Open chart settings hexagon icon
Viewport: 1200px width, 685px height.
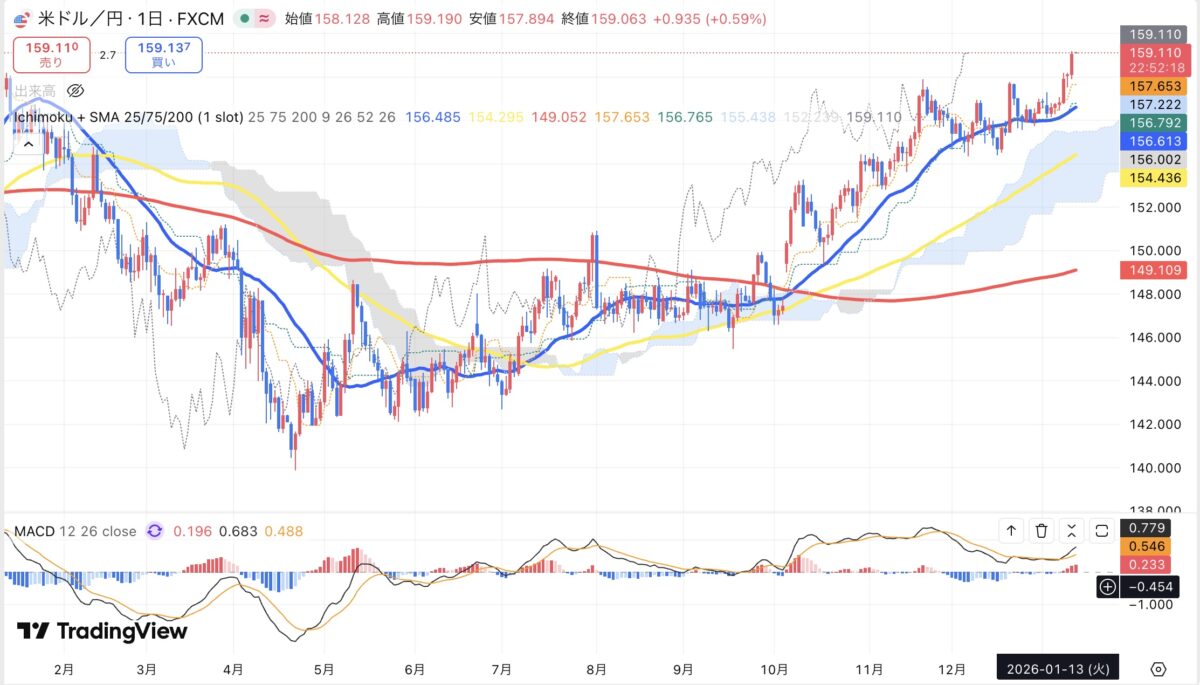coord(1158,669)
